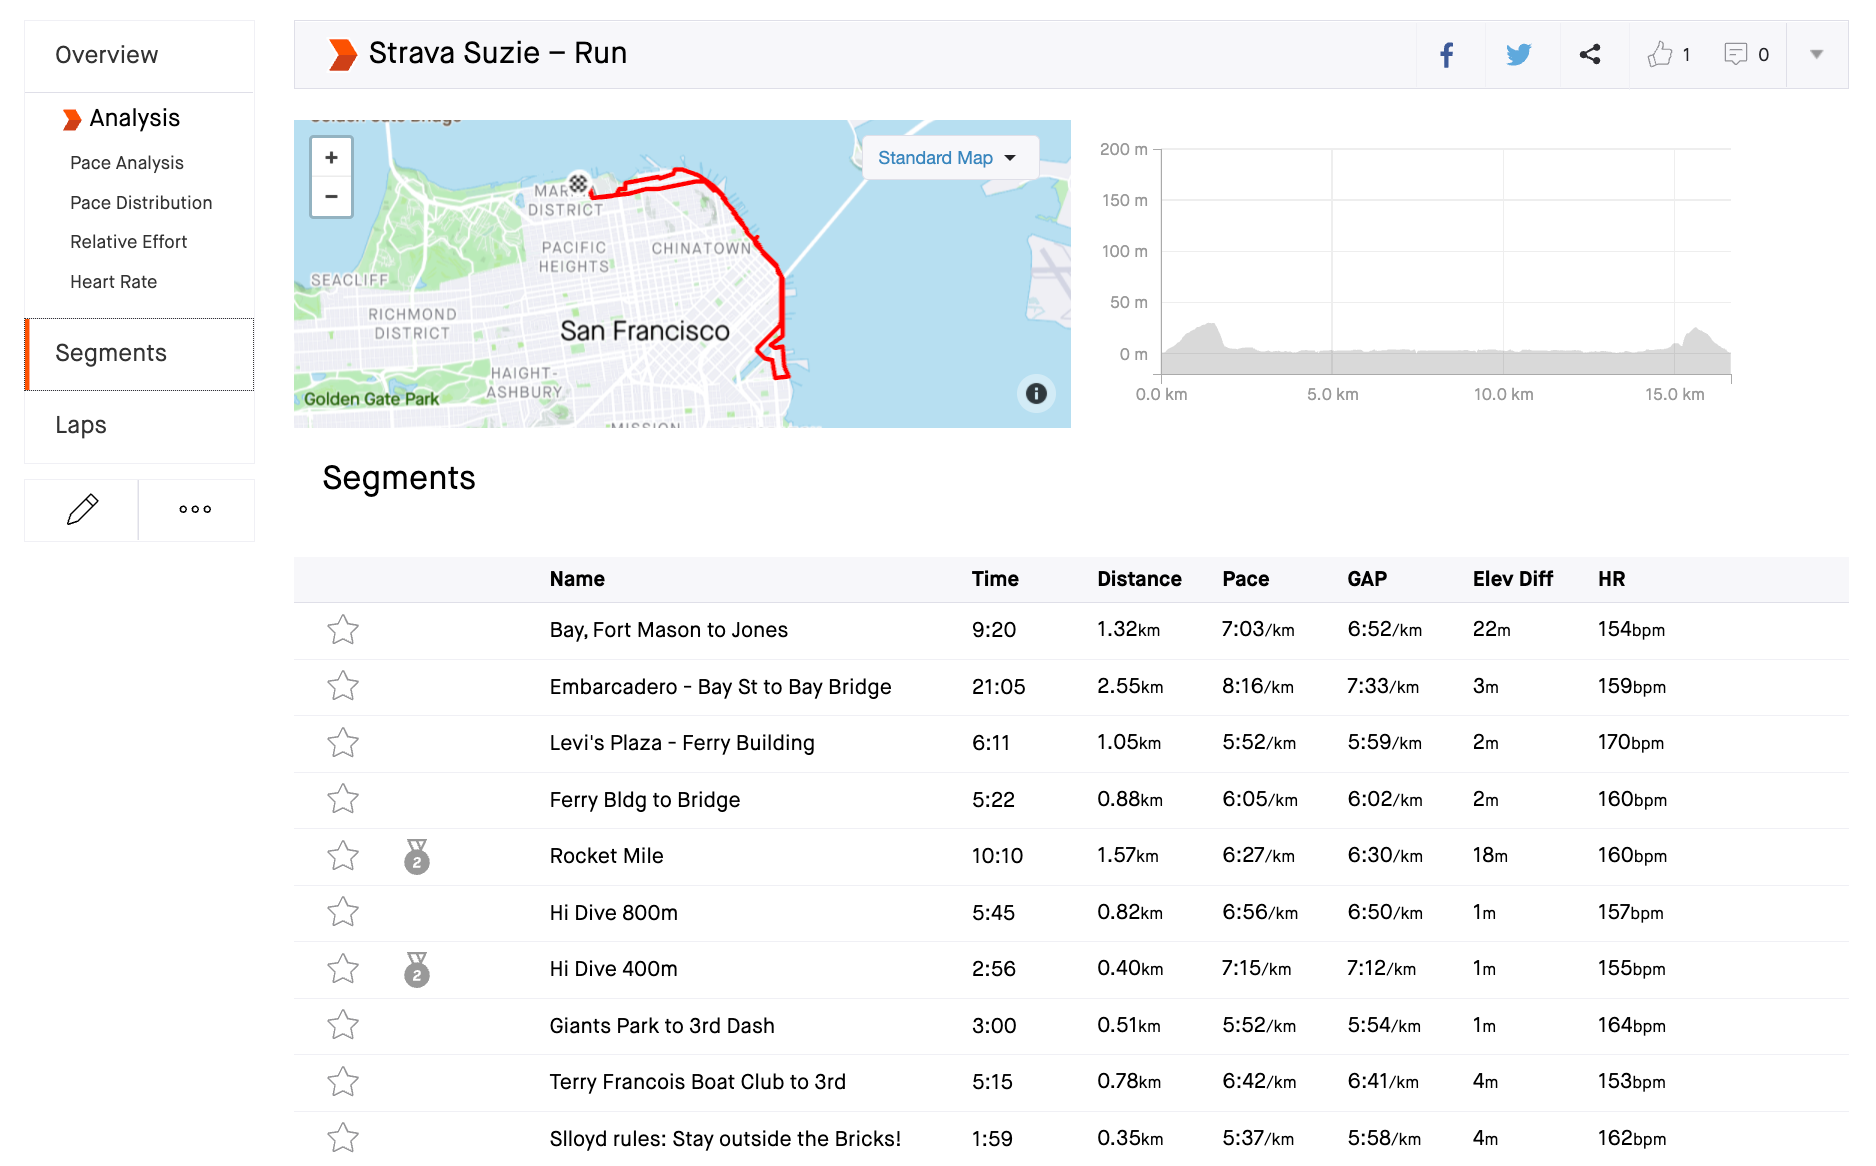Switch to the Laps section
This screenshot has width=1876, height=1166.
81,425
